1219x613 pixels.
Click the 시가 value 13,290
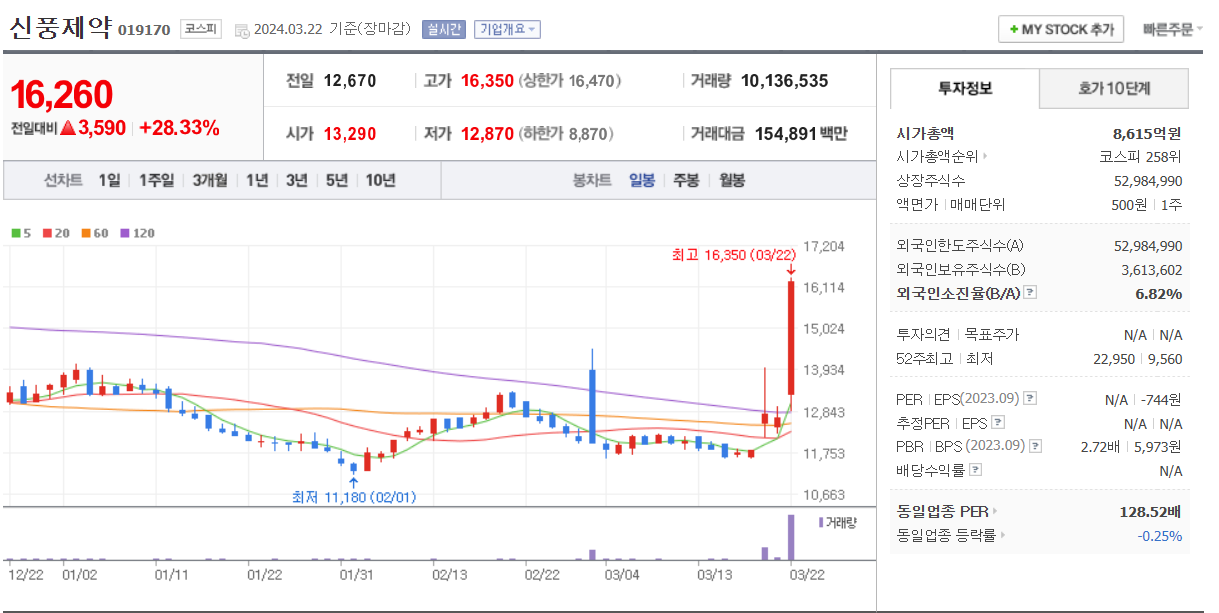click(x=350, y=133)
